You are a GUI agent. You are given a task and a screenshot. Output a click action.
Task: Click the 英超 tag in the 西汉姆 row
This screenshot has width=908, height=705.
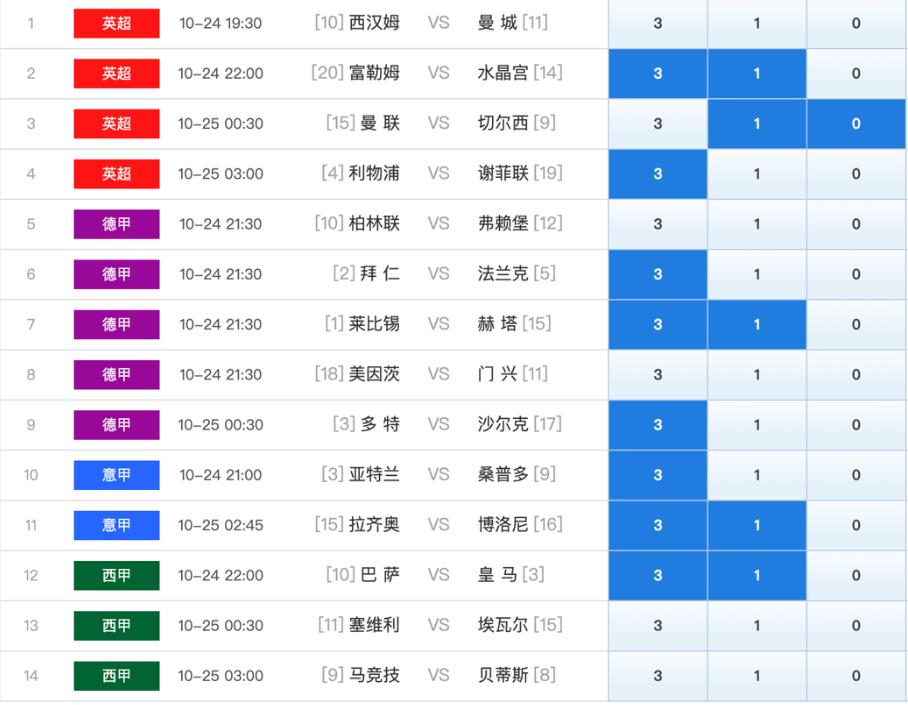coord(116,24)
